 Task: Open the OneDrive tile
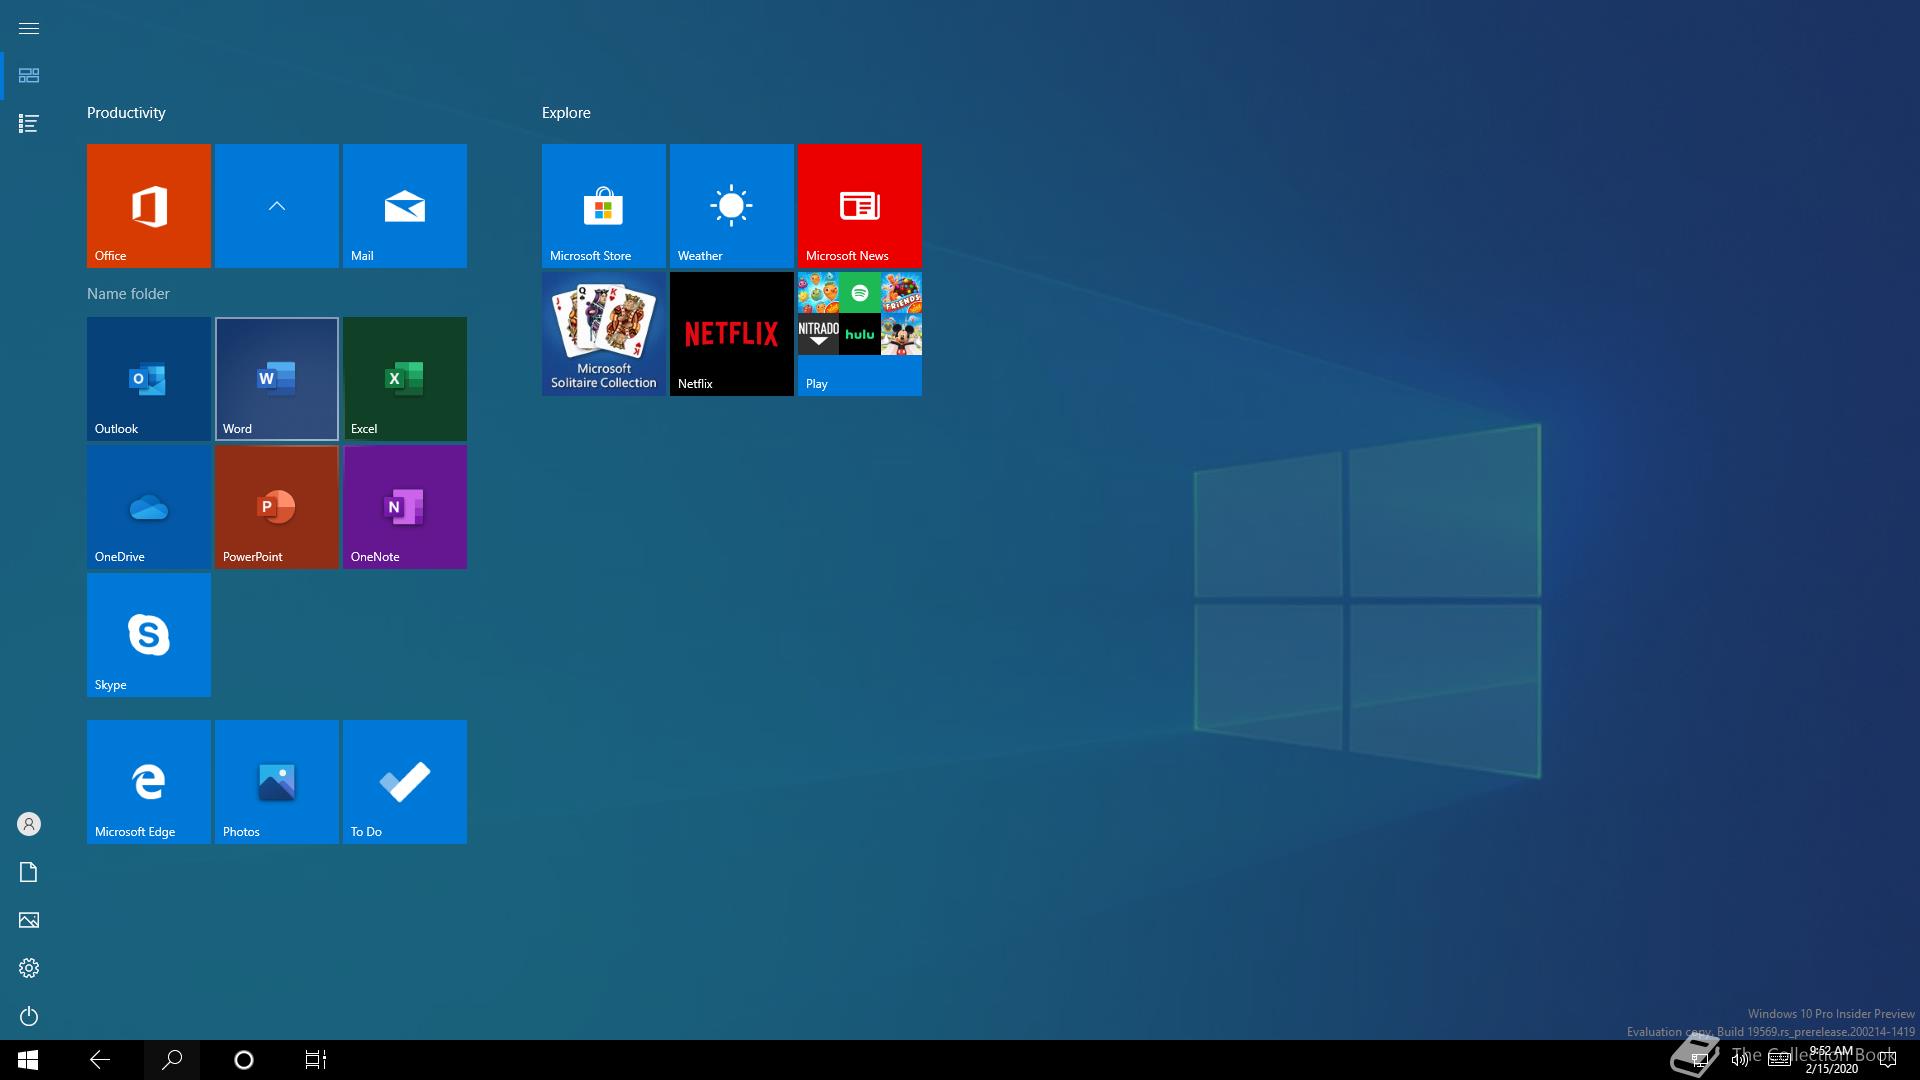(148, 507)
